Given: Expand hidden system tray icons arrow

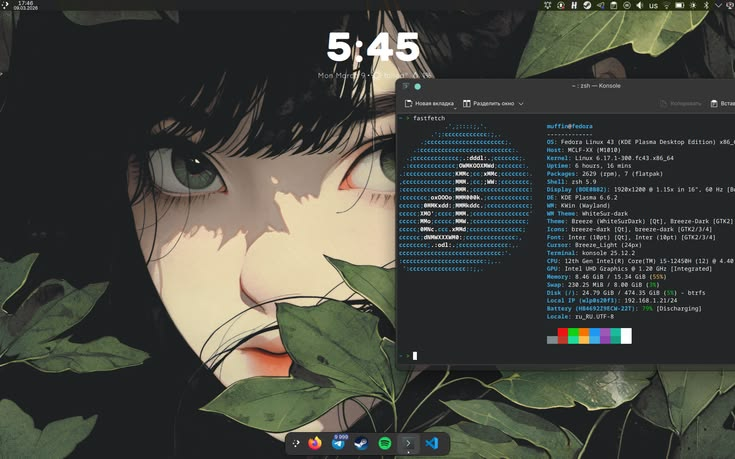Looking at the screenshot, I should [x=719, y=5].
